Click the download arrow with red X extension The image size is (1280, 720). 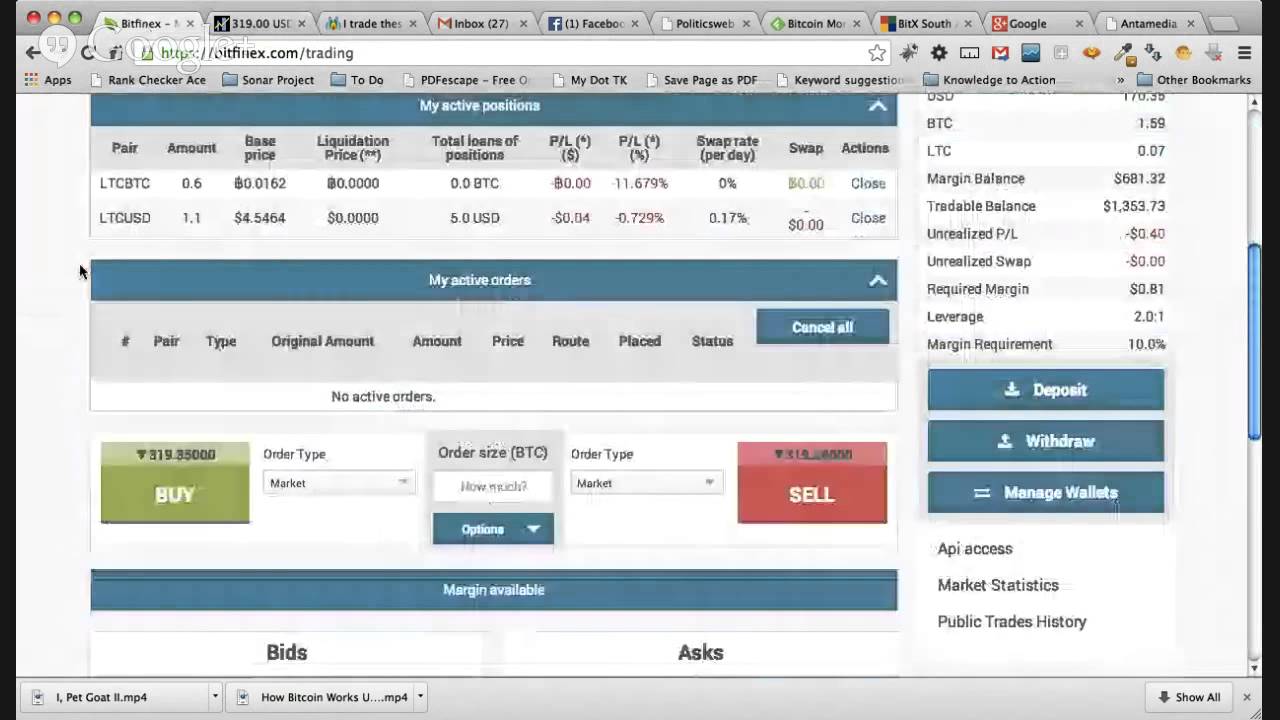[x=1214, y=53]
